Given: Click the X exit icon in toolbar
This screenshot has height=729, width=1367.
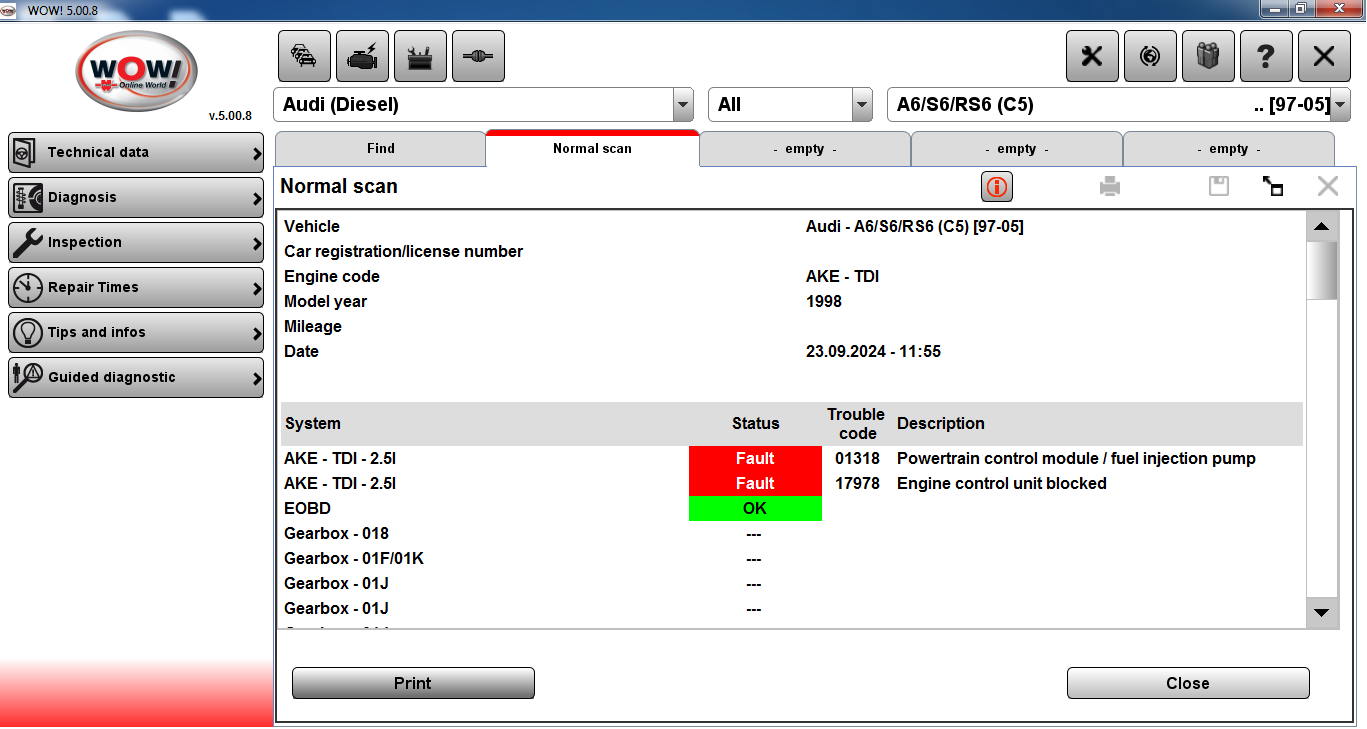Looking at the screenshot, I should [1324, 56].
